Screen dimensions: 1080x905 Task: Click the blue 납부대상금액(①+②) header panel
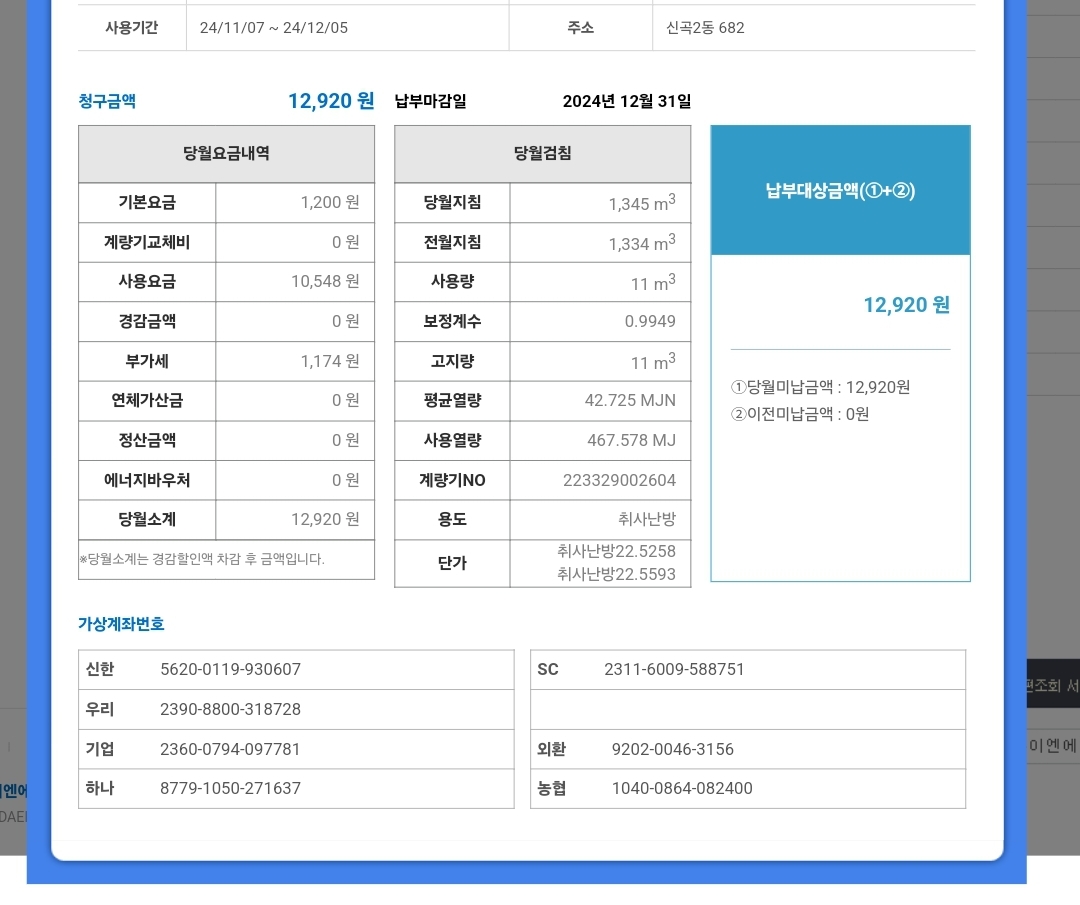tap(840, 191)
